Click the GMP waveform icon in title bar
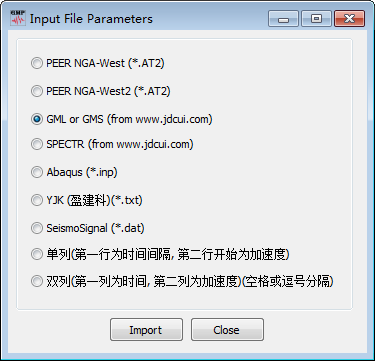Image resolution: width=375 pixels, height=361 pixels. point(18,18)
